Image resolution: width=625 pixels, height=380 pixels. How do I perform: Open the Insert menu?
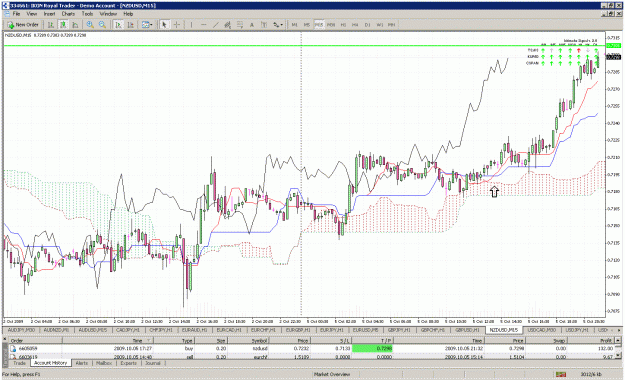[x=49, y=14]
